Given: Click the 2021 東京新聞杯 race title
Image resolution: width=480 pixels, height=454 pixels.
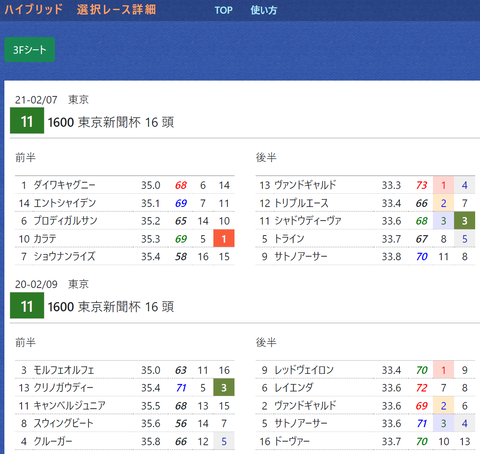Looking at the screenshot, I should point(111,122).
